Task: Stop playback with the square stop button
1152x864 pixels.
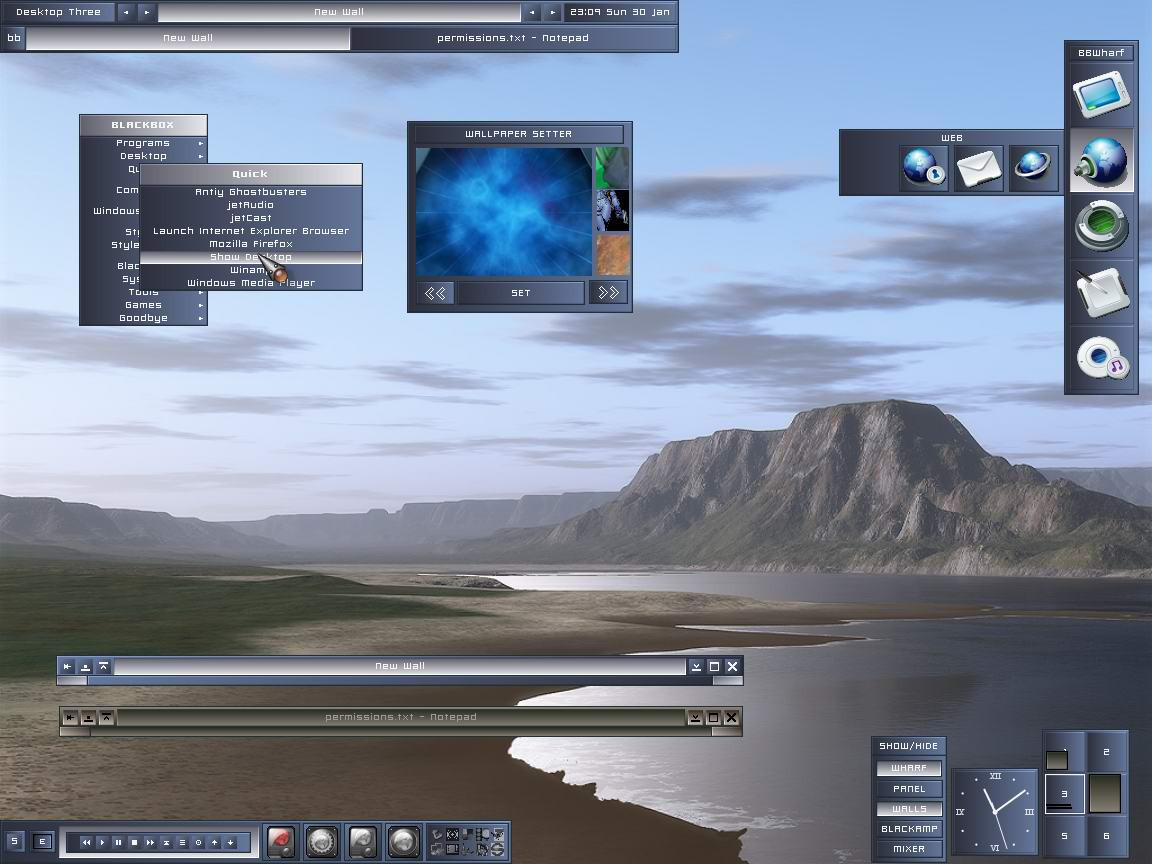Action: coord(134,843)
